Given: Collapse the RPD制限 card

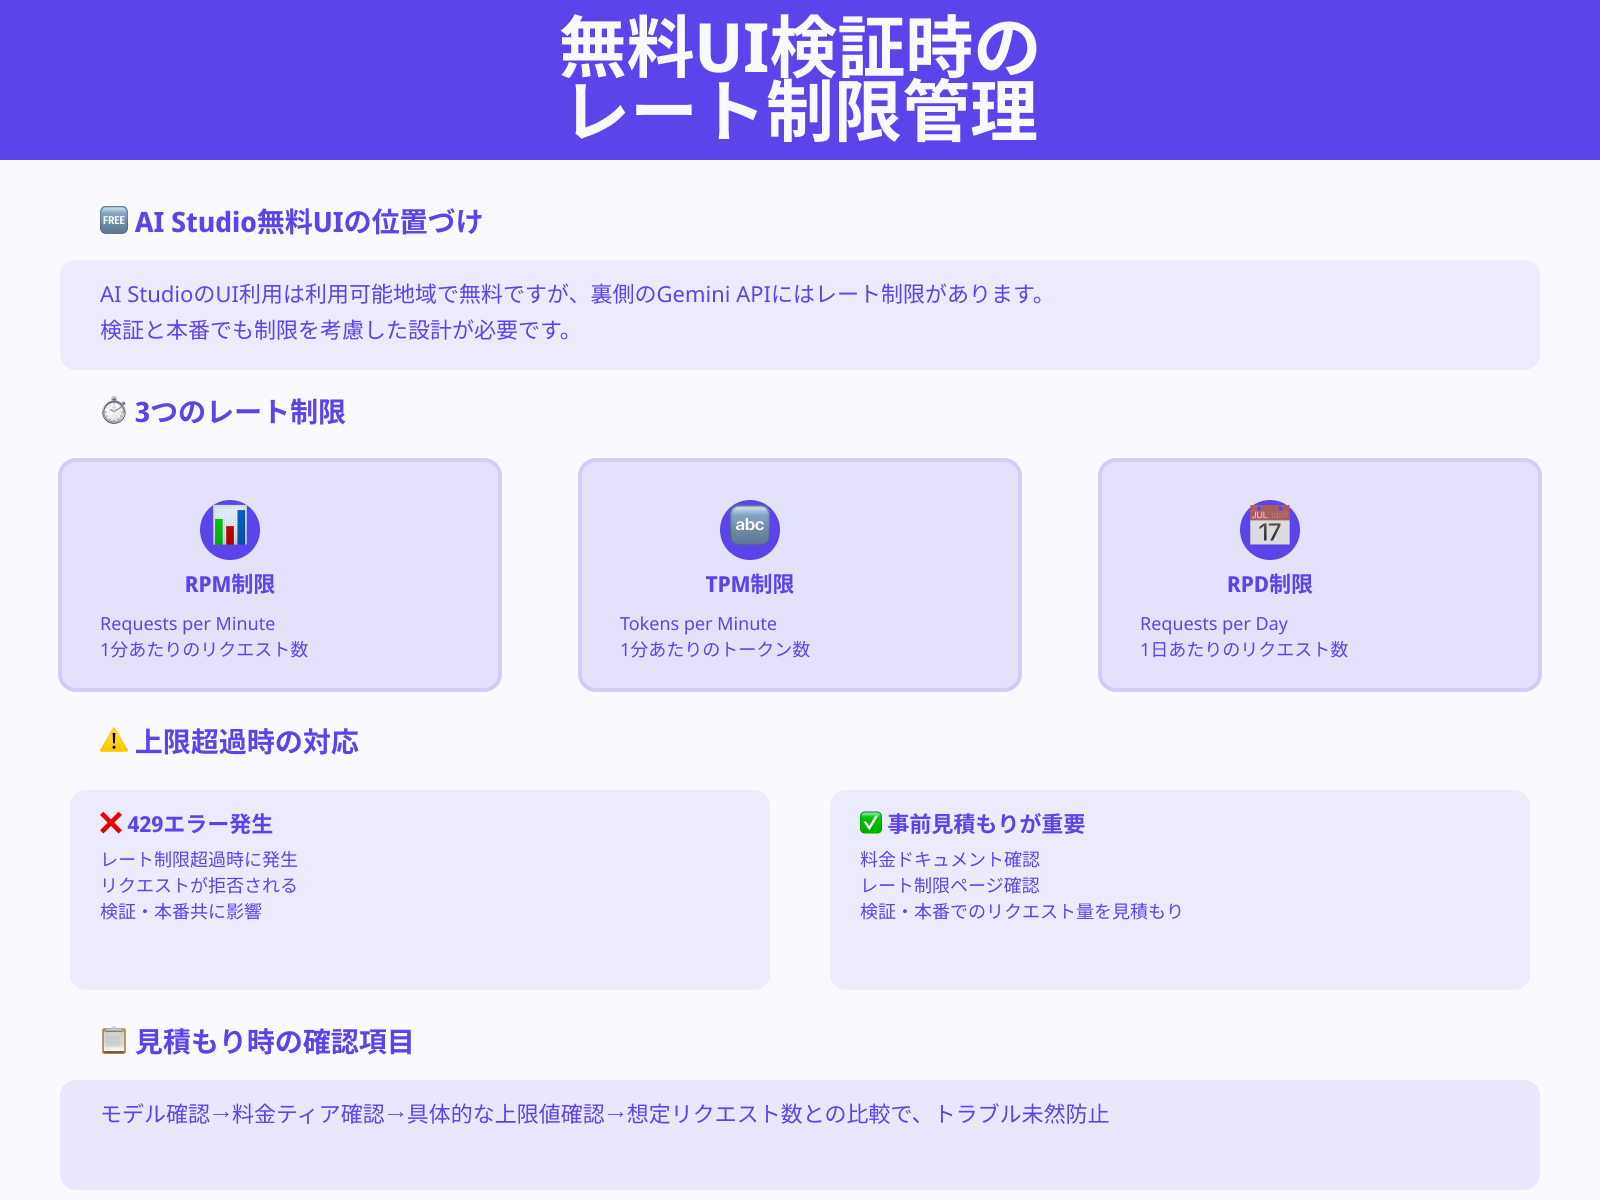Looking at the screenshot, I should pyautogui.click(x=1319, y=575).
